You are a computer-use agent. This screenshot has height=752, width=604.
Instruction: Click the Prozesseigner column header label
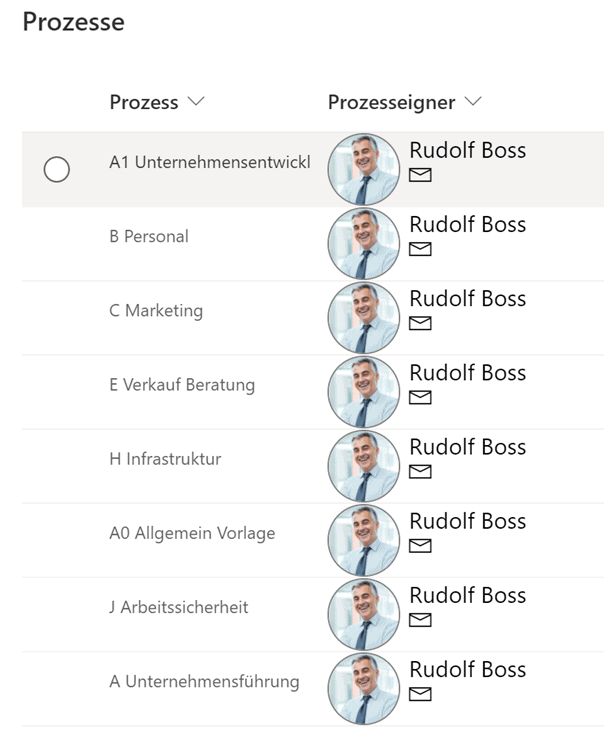(391, 103)
